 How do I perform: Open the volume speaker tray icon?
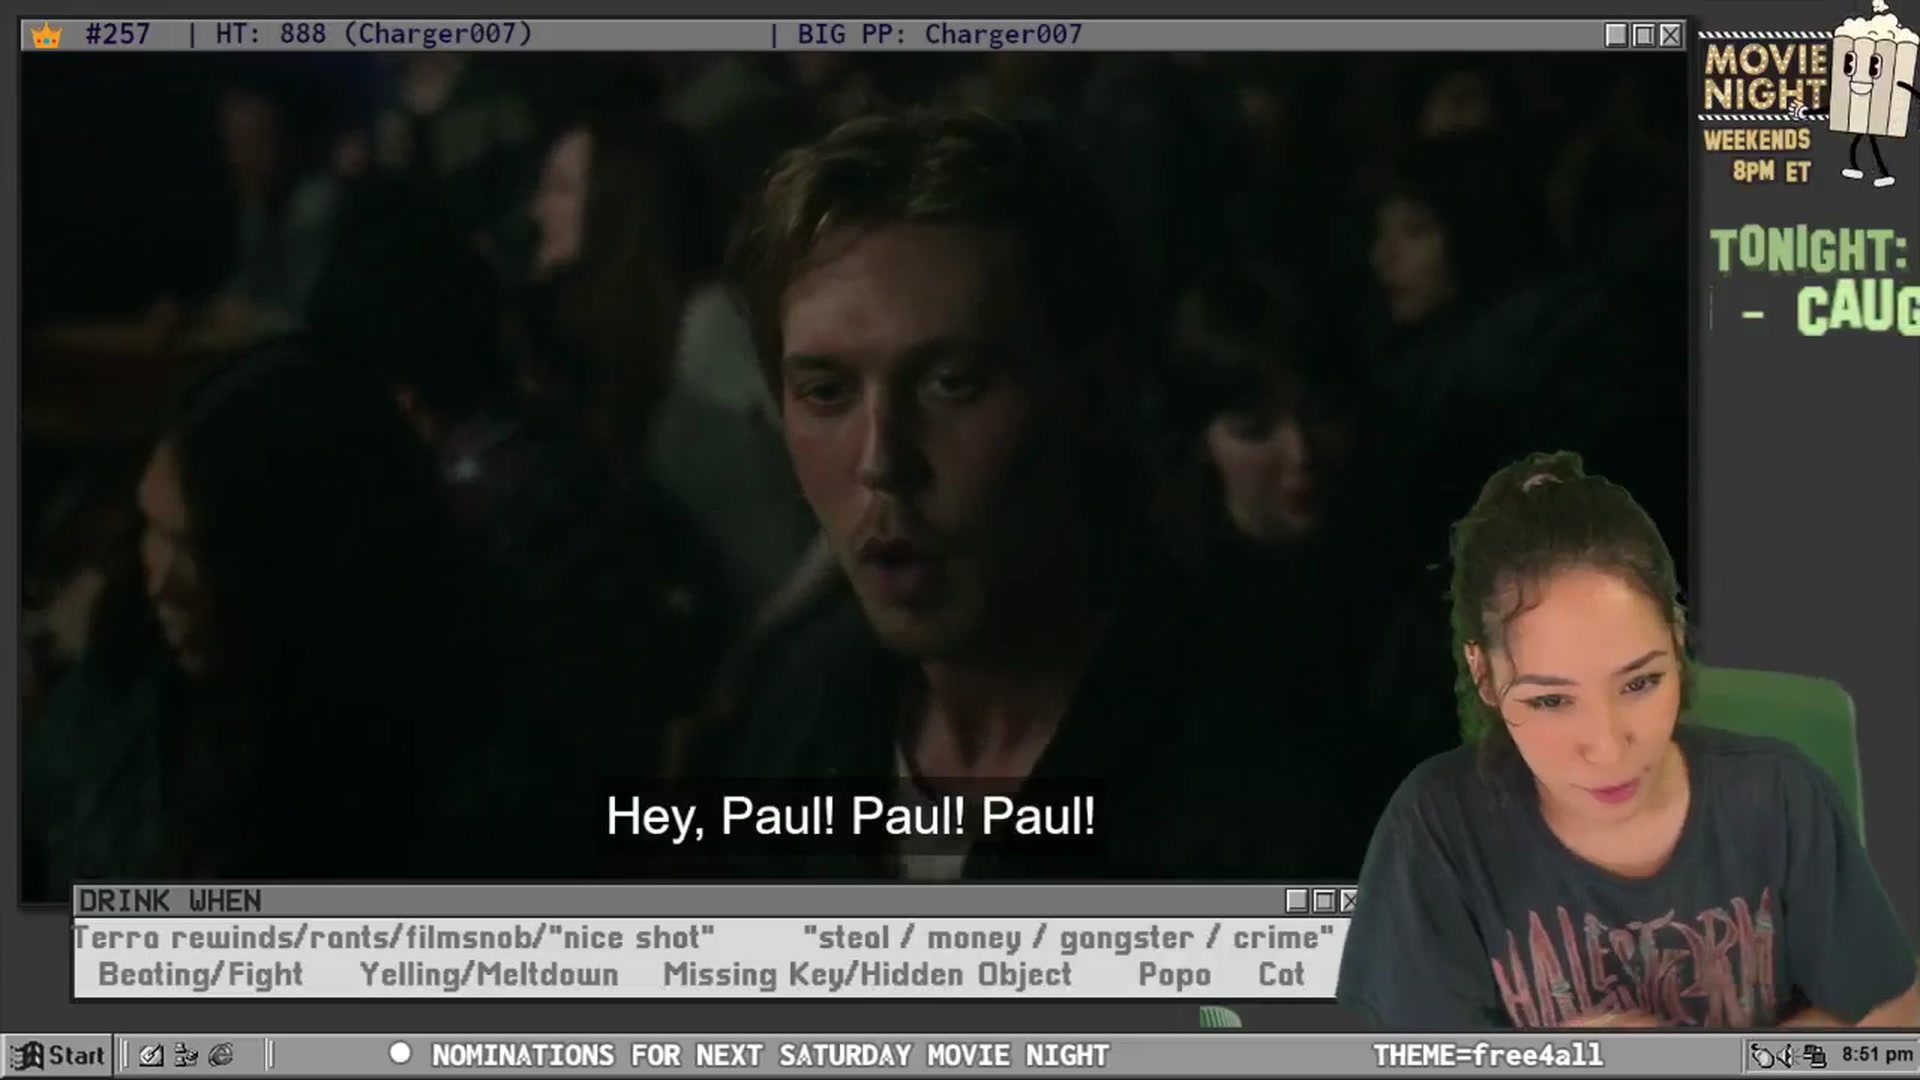(x=1787, y=1055)
